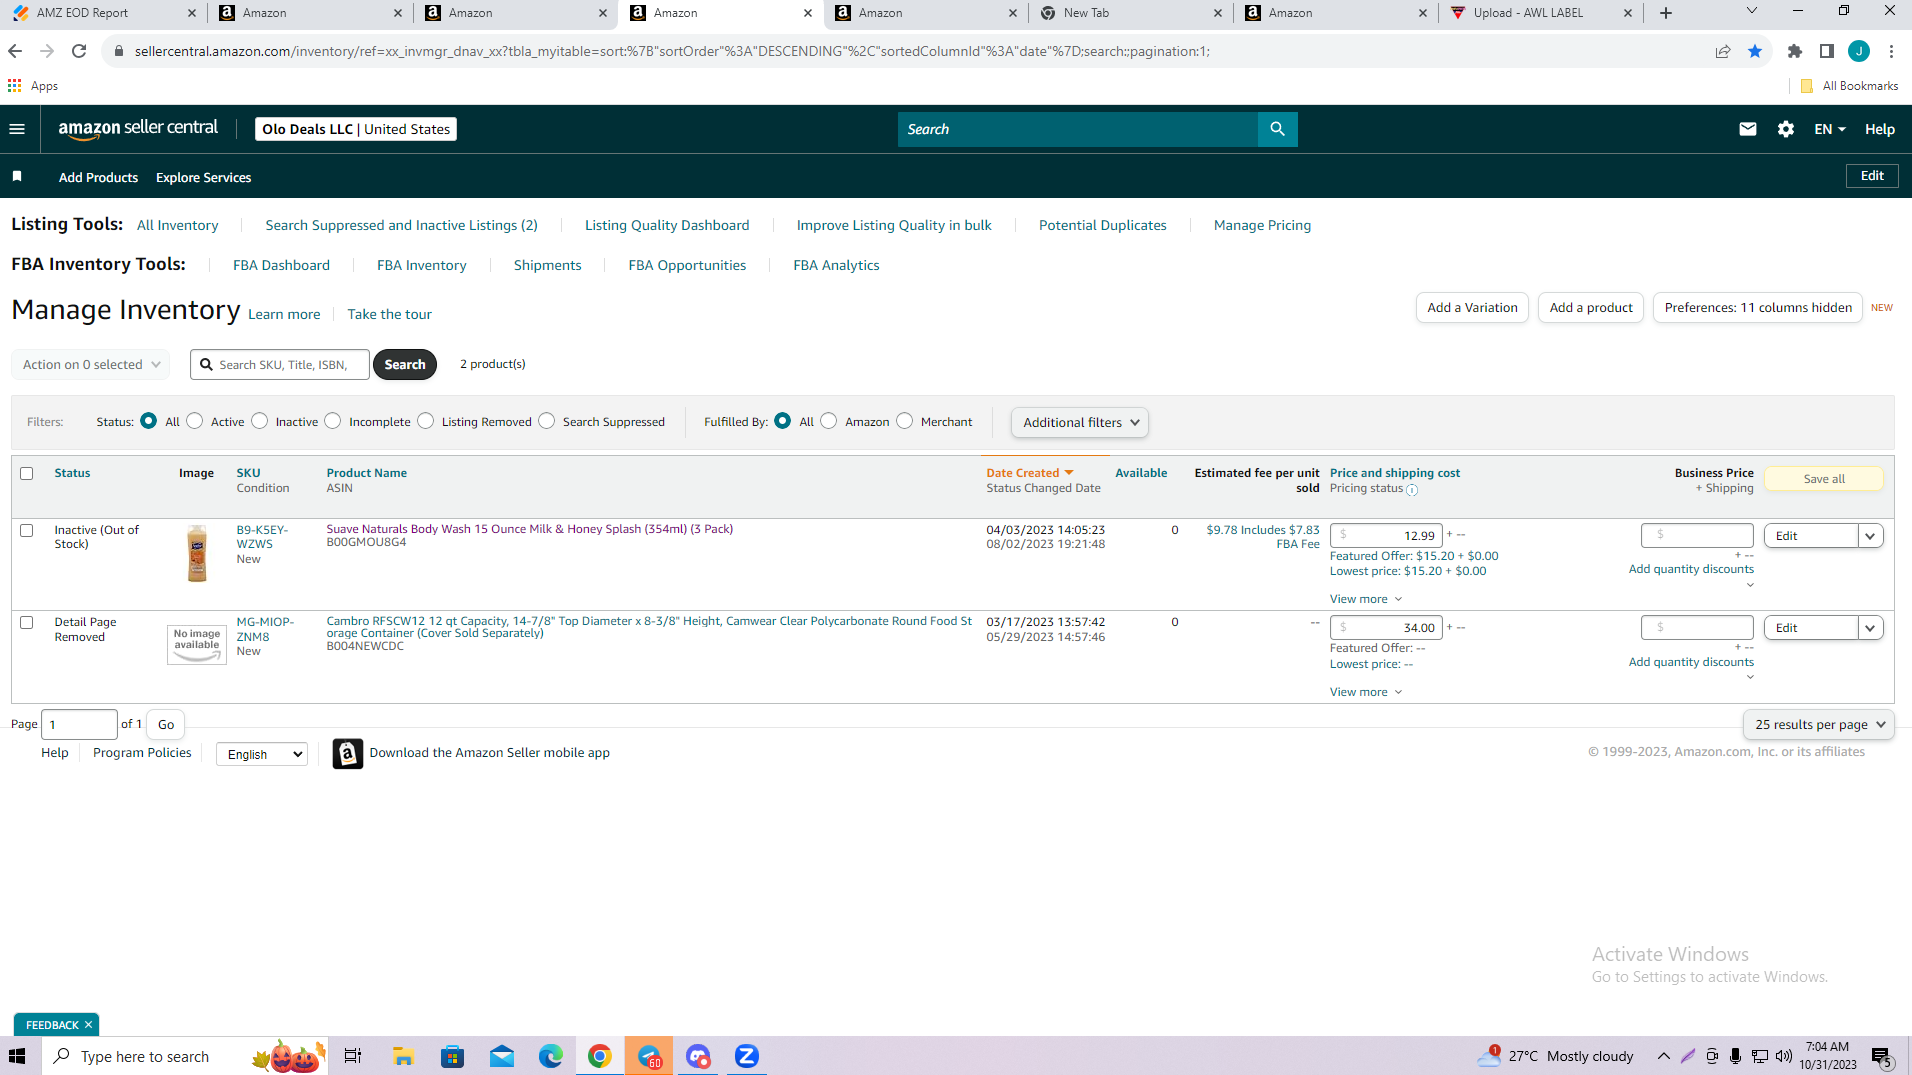Reload the page with browser refresh icon
This screenshot has width=1912, height=1075.
[x=79, y=51]
